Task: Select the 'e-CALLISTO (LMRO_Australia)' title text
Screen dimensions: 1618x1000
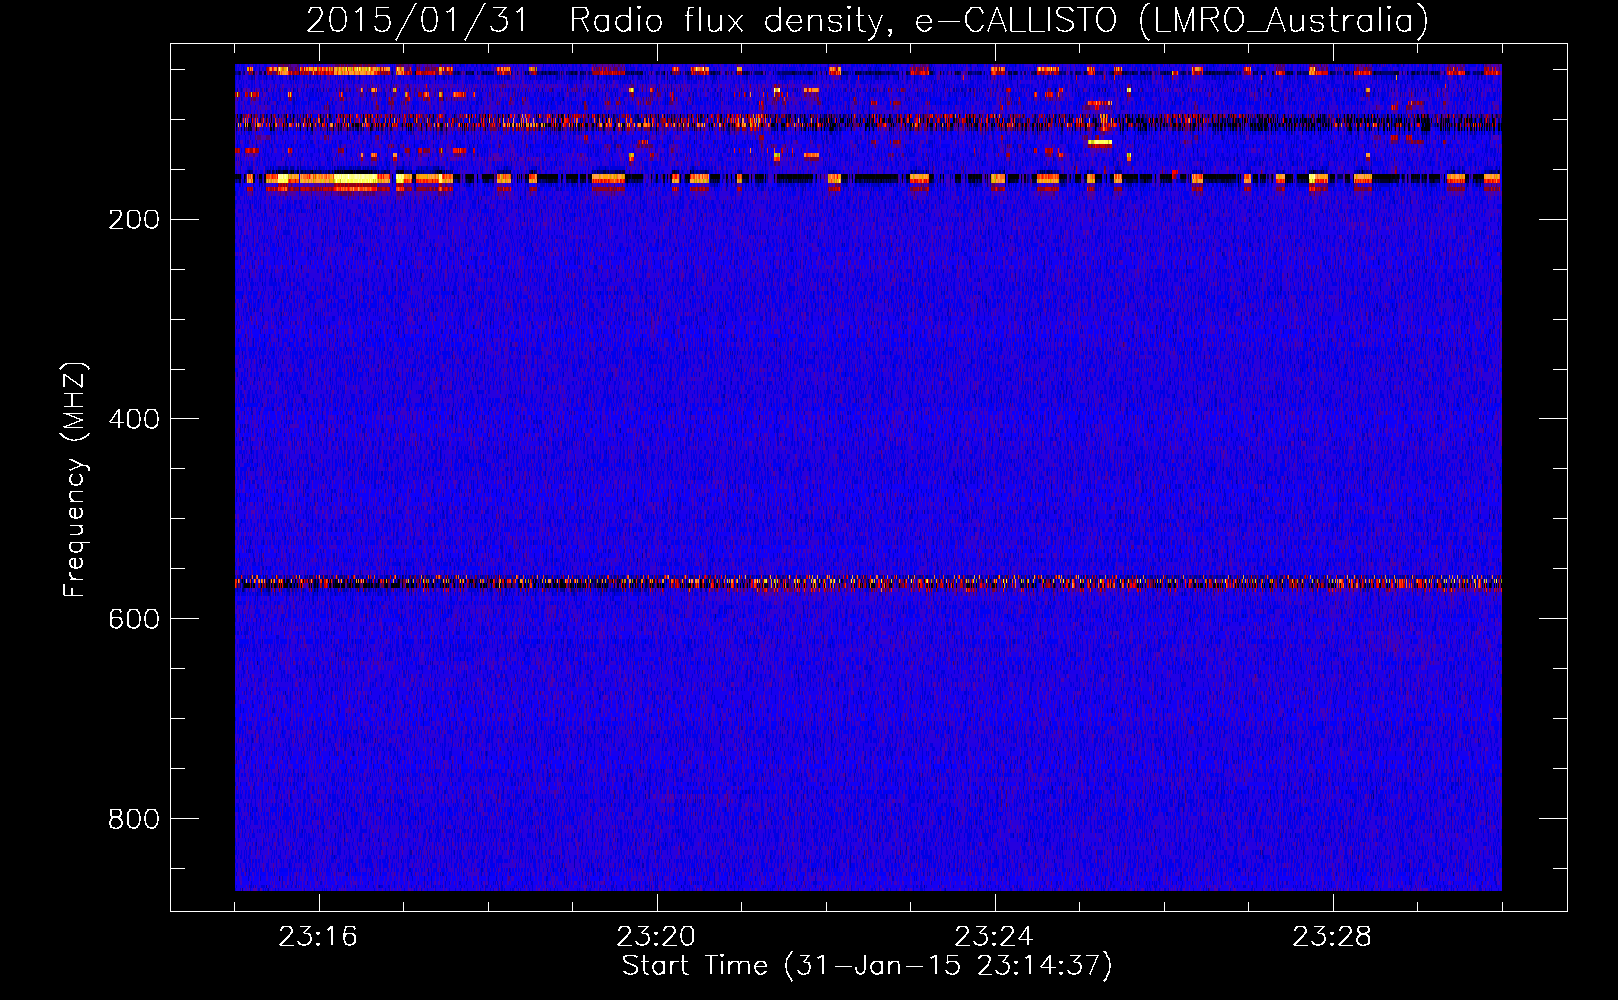Action: point(1172,20)
